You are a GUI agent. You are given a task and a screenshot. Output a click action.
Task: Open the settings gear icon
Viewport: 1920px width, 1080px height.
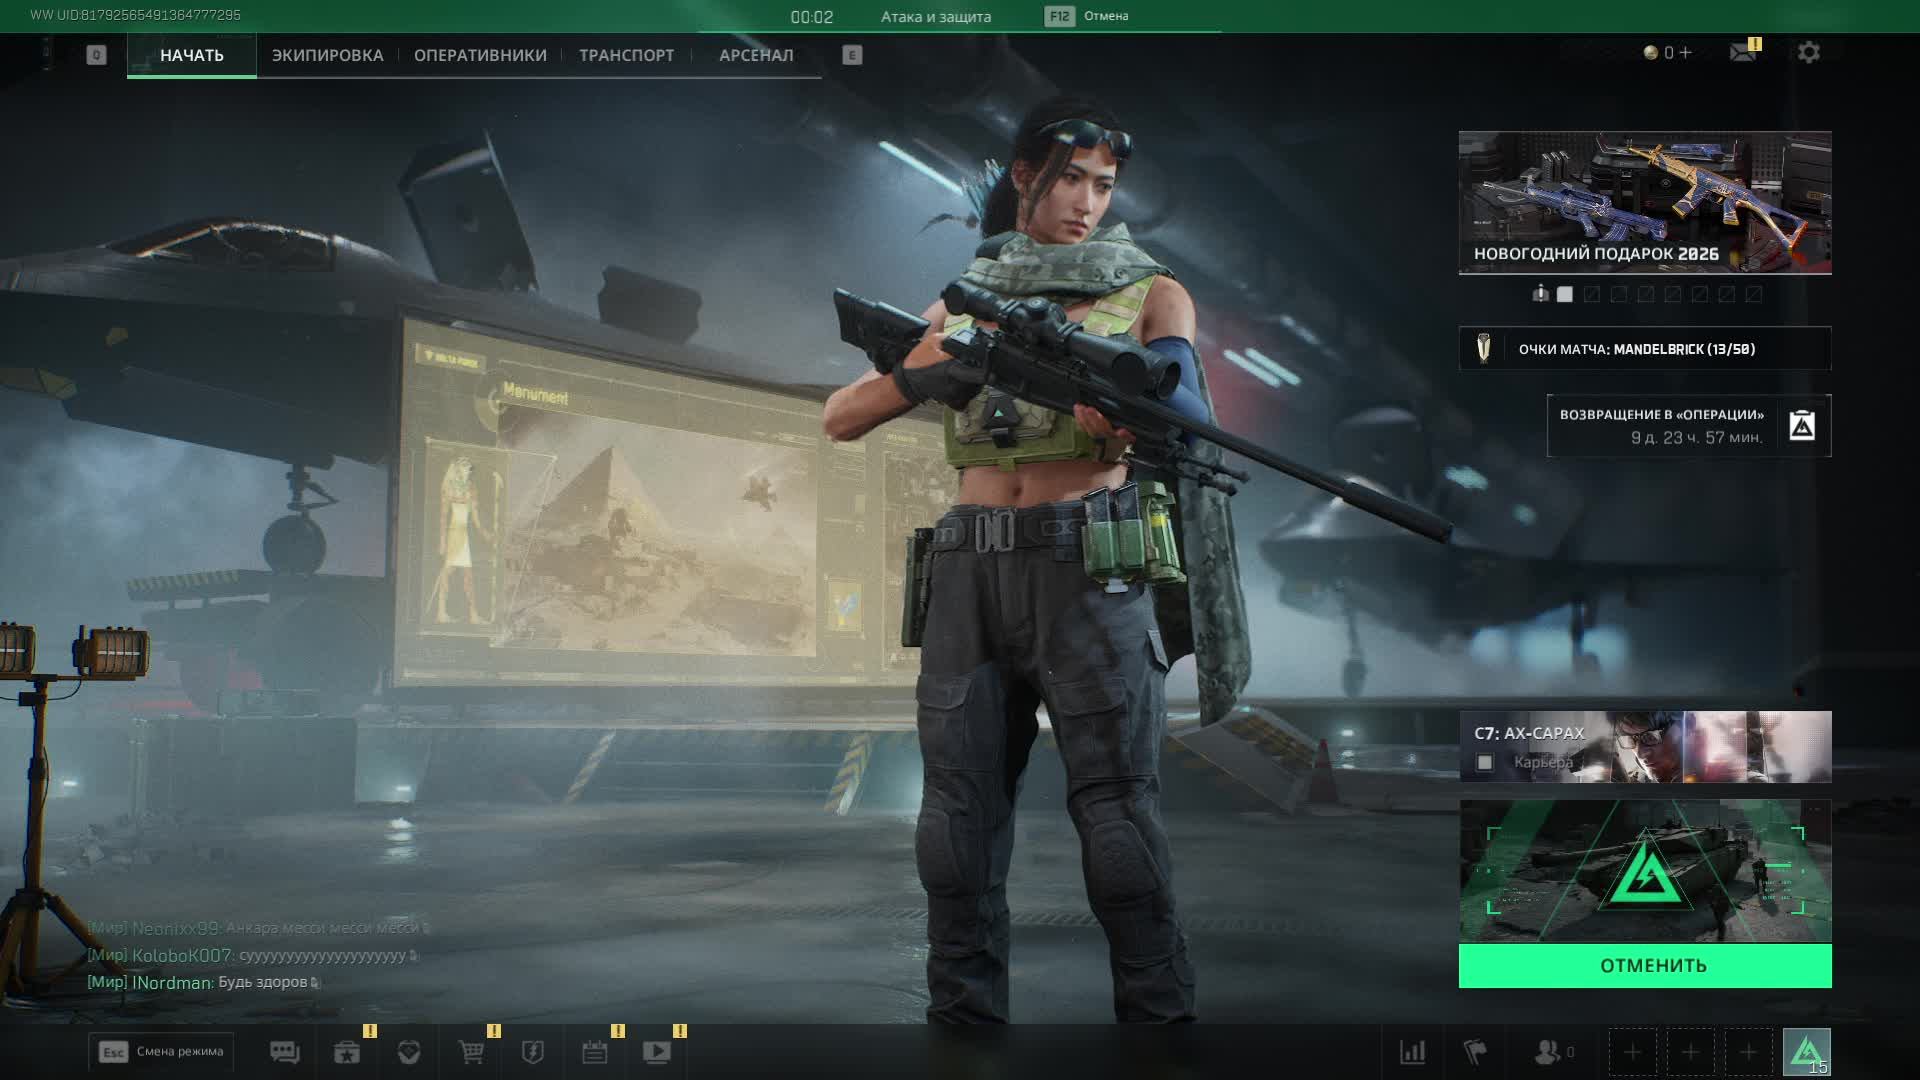click(x=1808, y=53)
